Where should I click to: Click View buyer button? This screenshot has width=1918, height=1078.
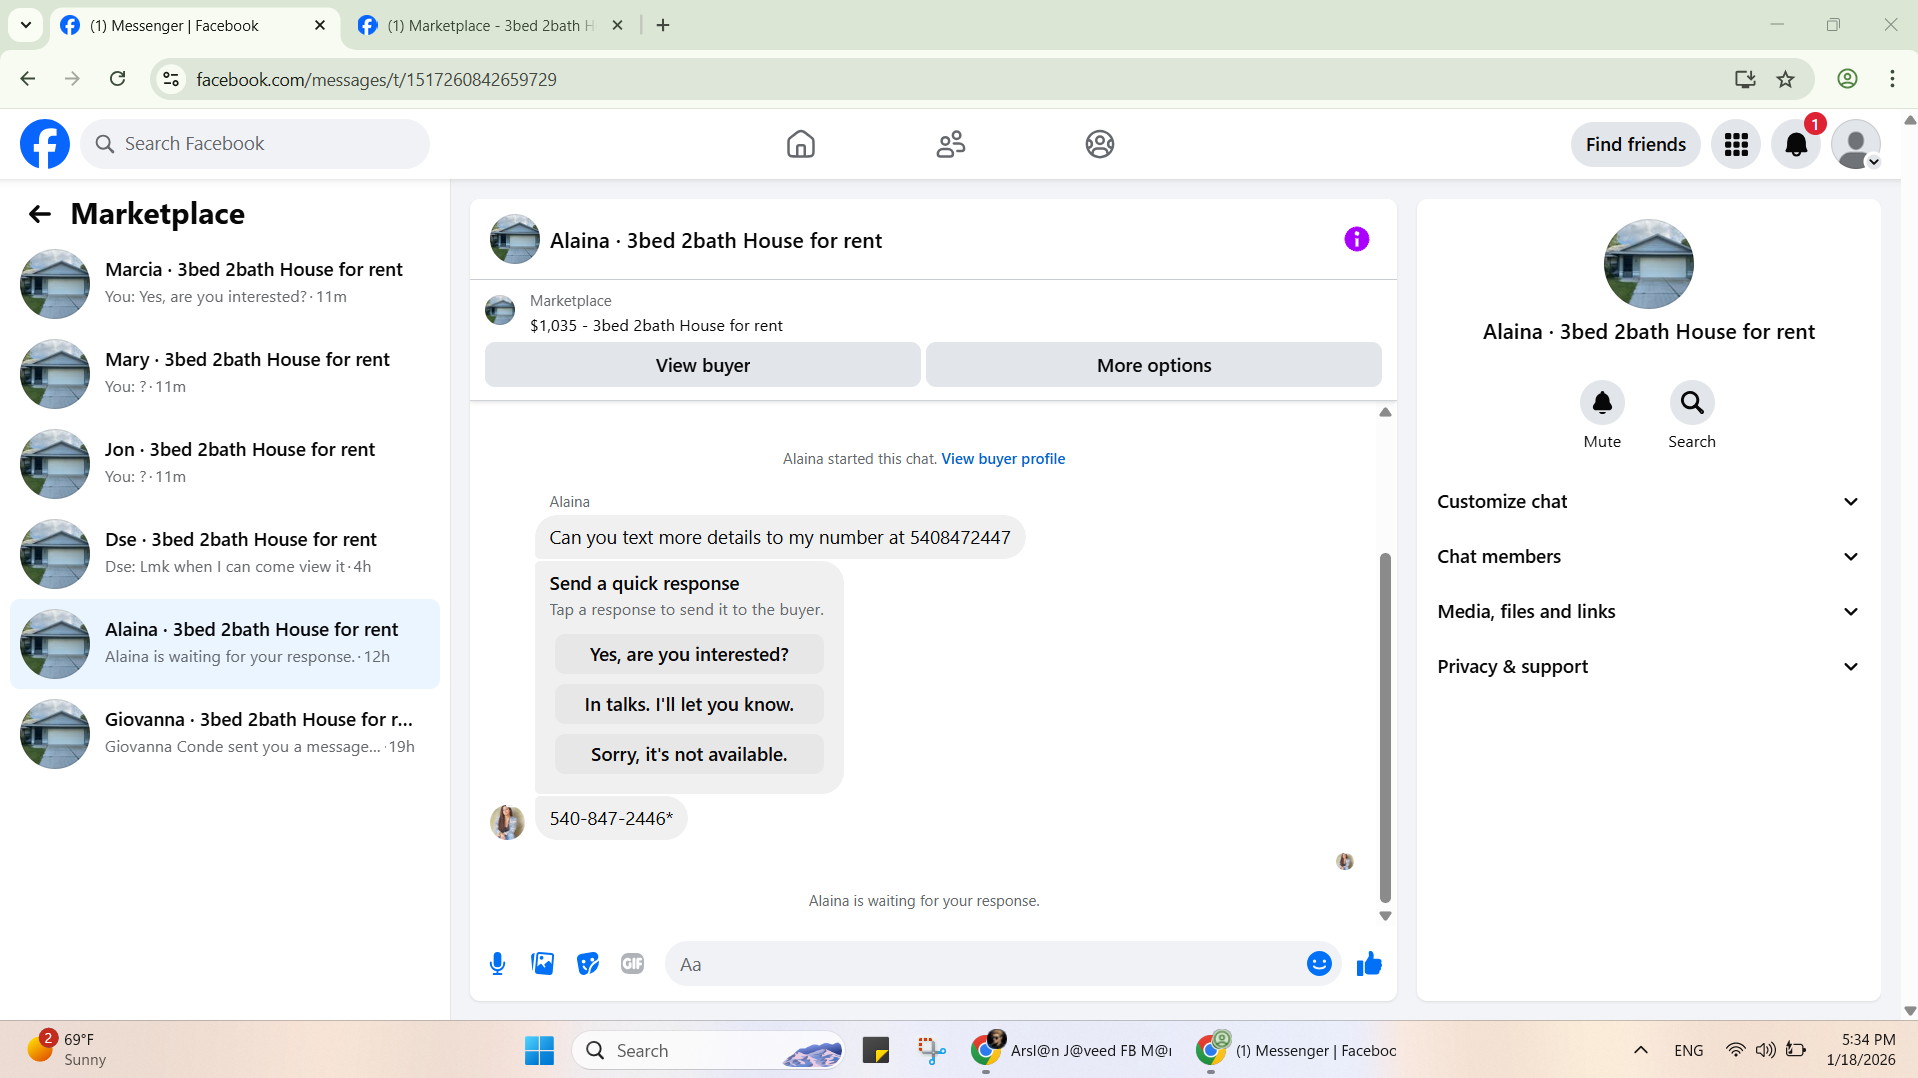(702, 365)
